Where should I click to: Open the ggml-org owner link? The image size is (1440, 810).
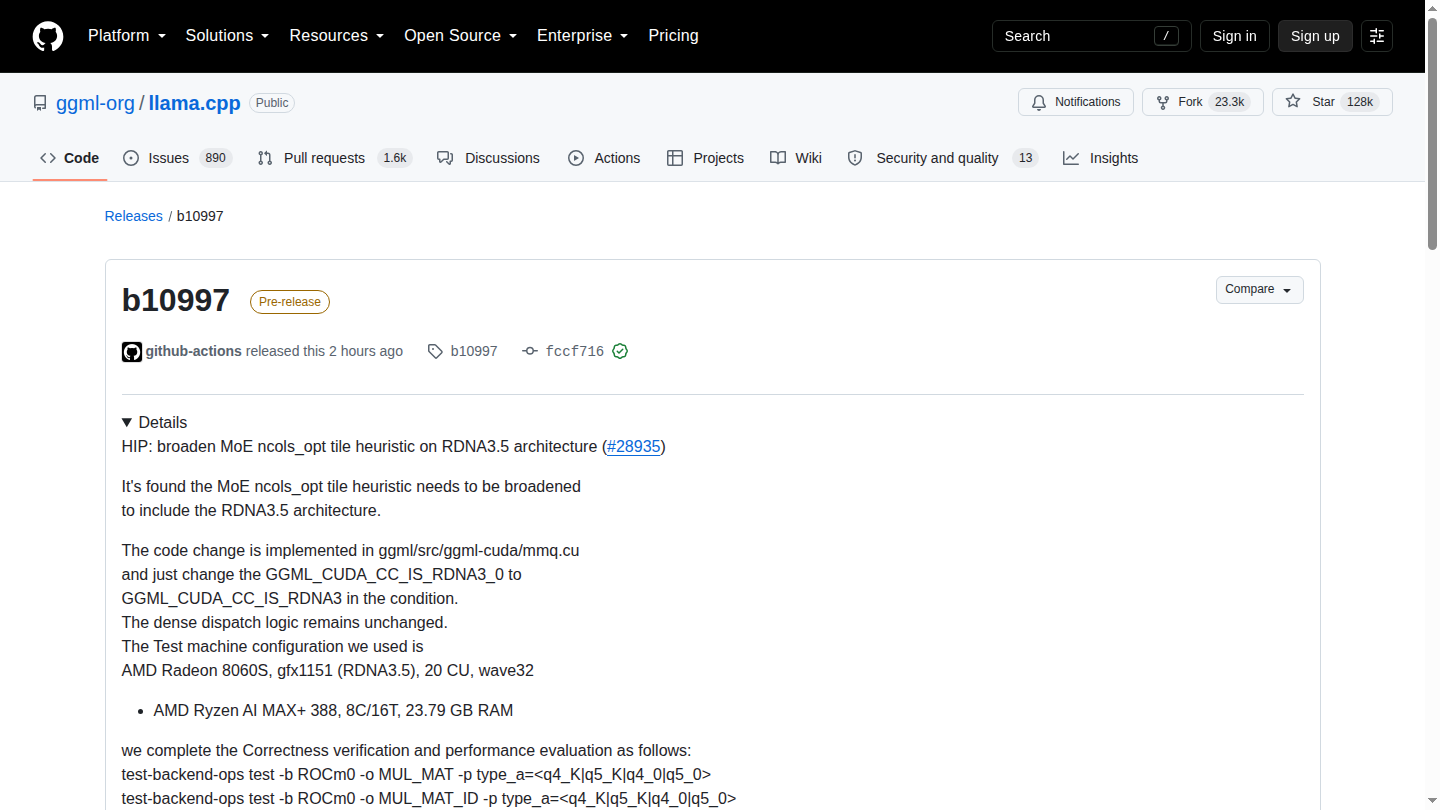point(95,103)
